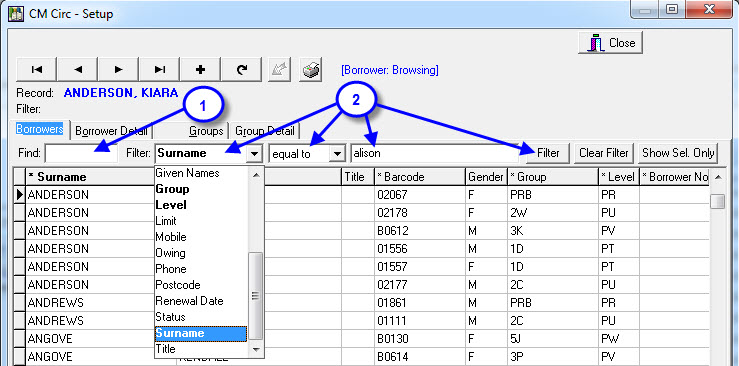Go to the next record arrow
Viewport: 739px width, 366px height.
pyautogui.click(x=118, y=70)
